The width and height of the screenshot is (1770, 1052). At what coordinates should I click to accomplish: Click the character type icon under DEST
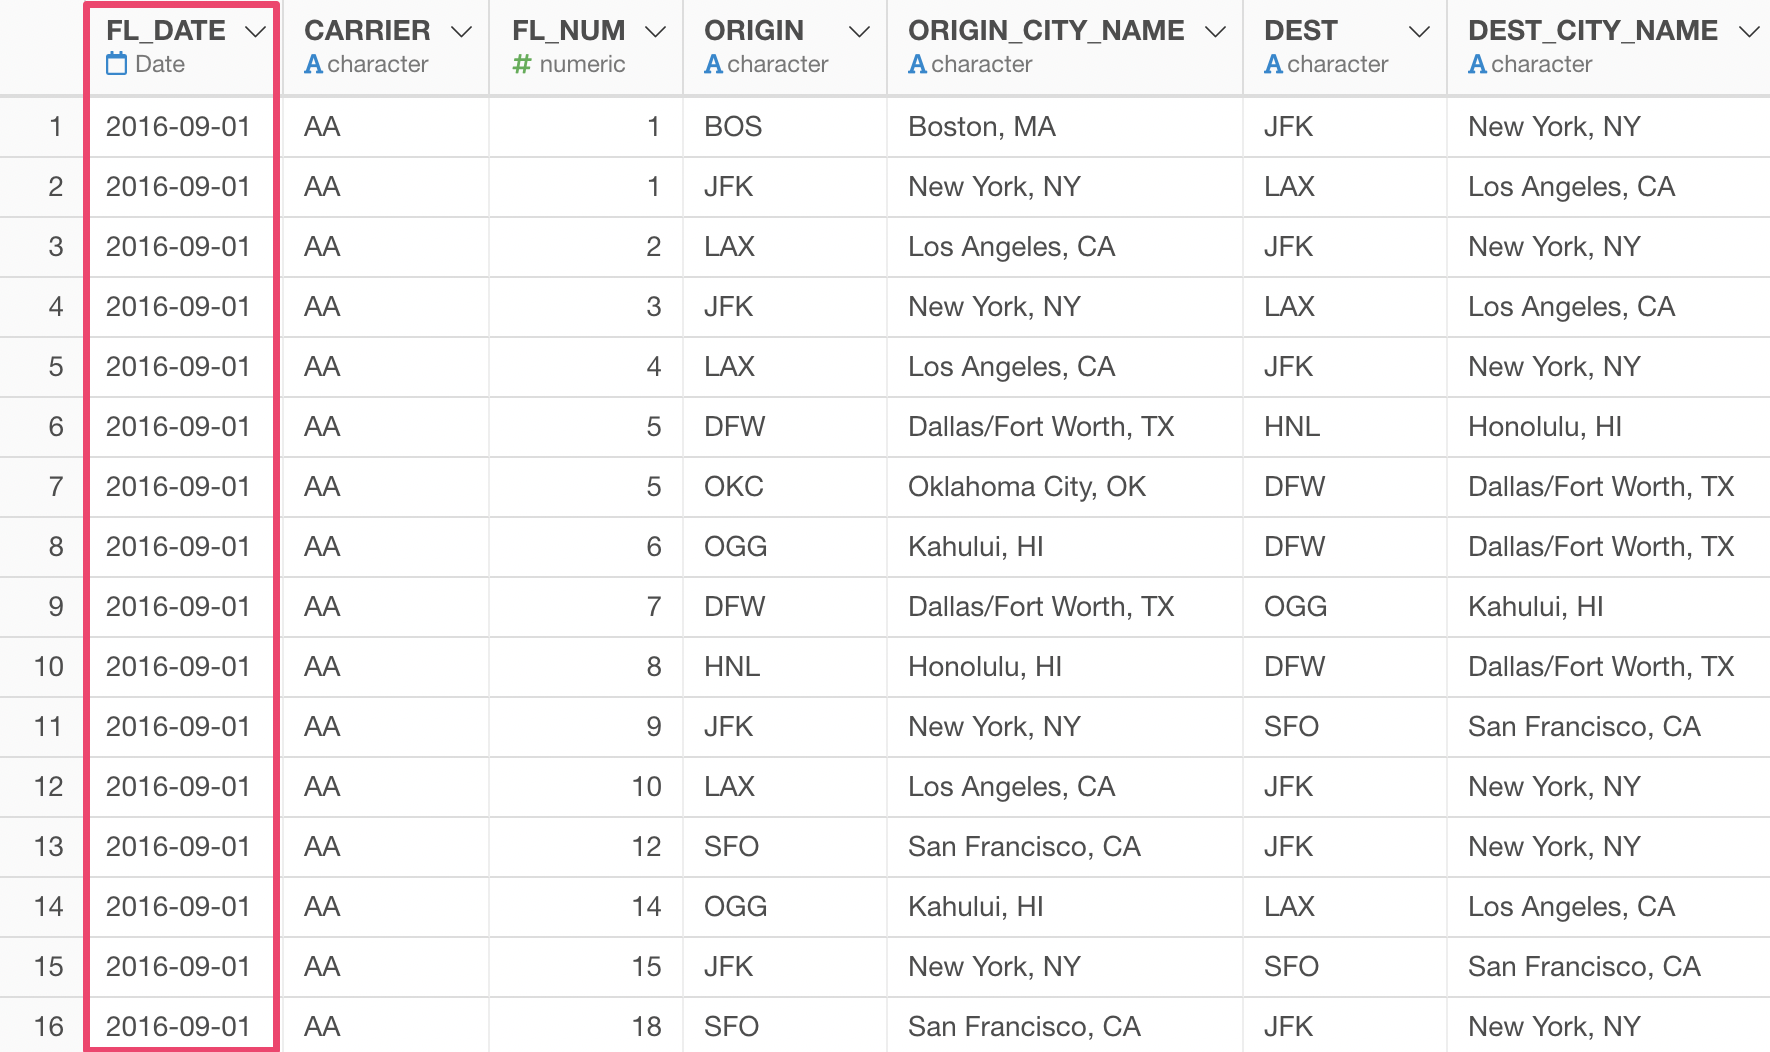pyautogui.click(x=1273, y=64)
